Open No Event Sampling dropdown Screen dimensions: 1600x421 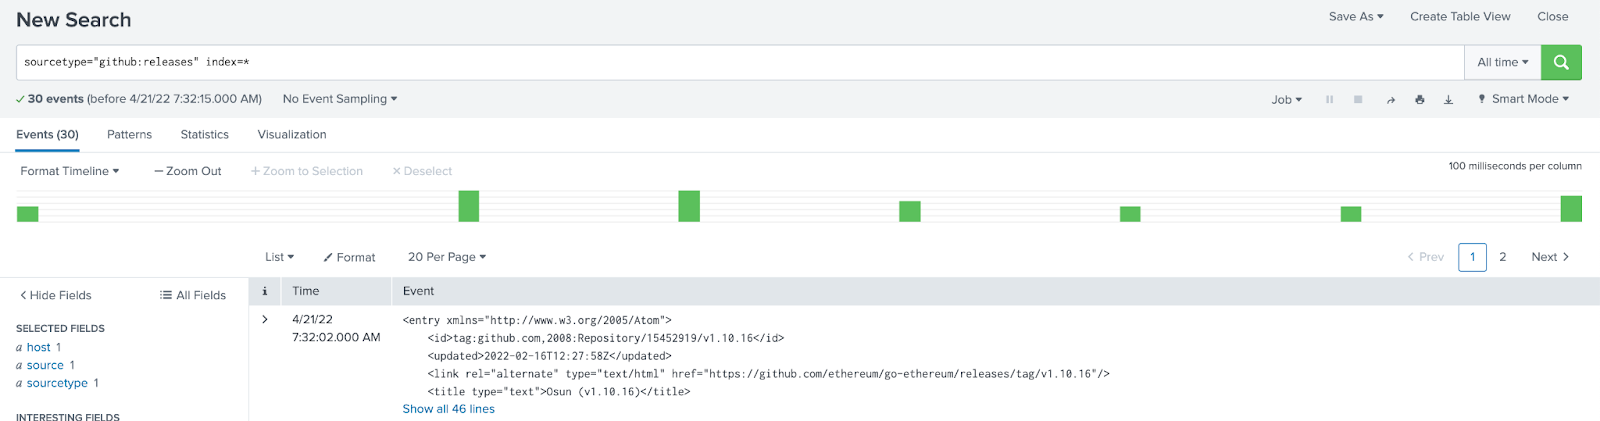pos(340,99)
